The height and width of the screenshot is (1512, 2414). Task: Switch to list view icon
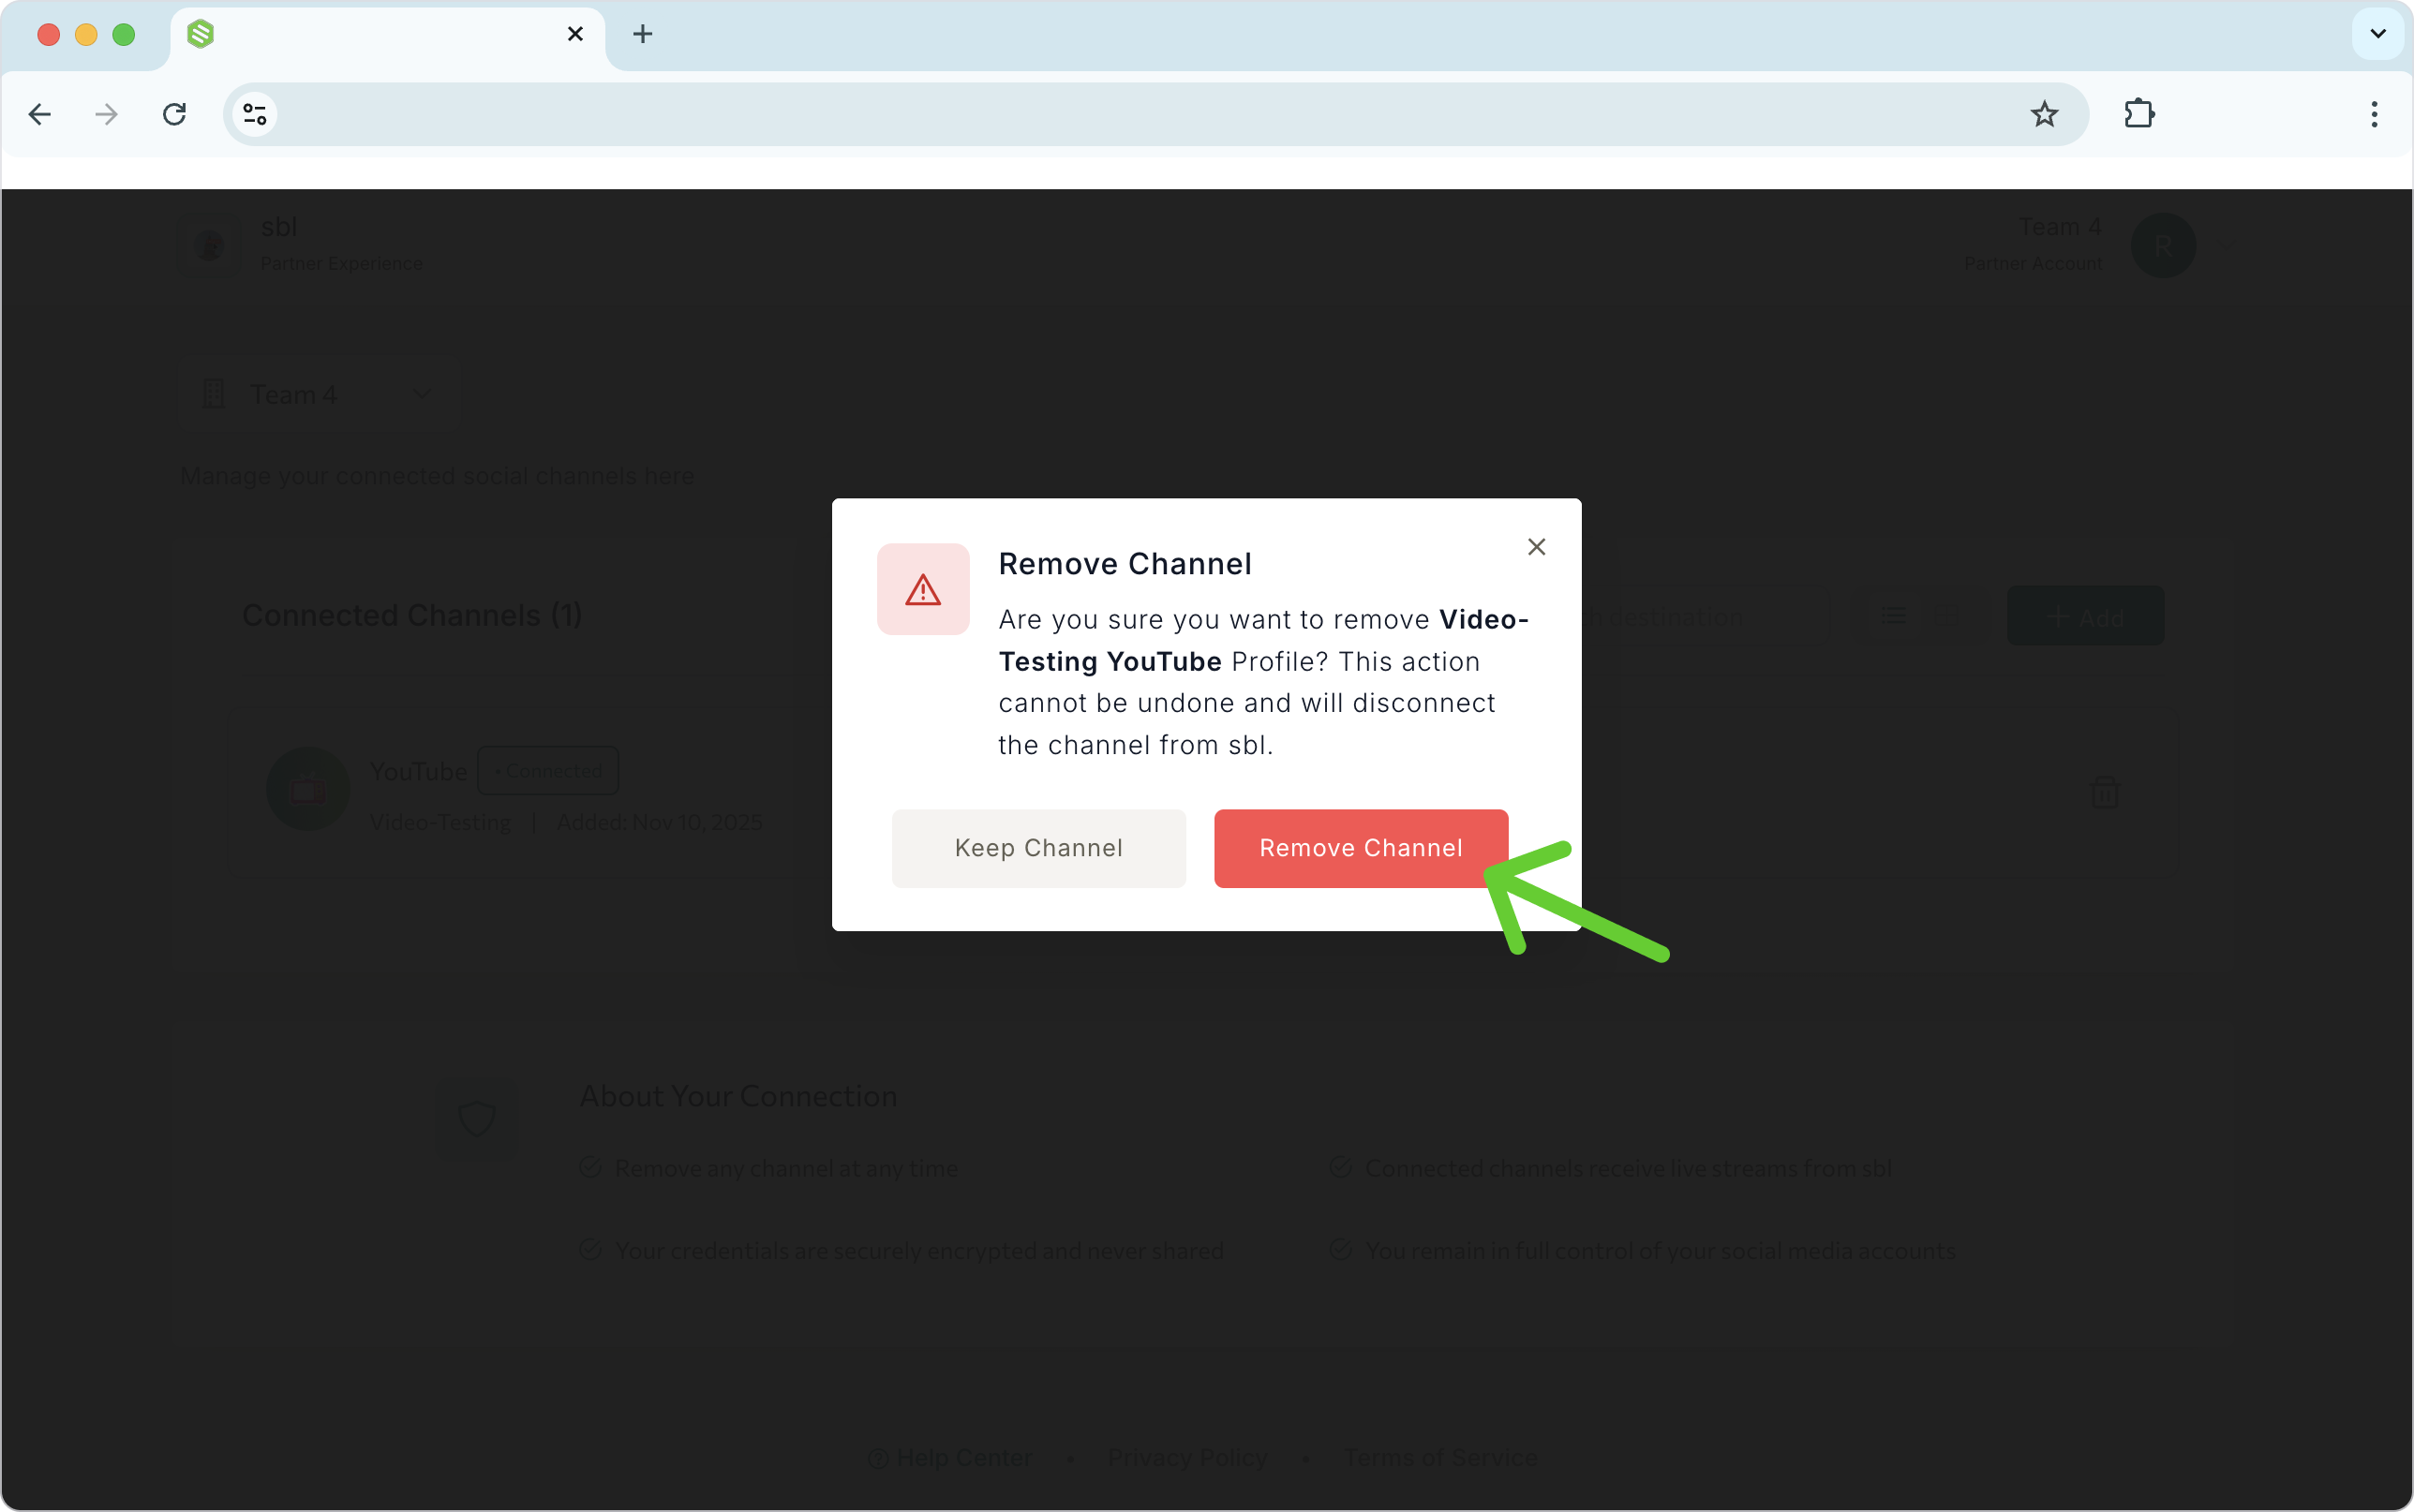1893,616
